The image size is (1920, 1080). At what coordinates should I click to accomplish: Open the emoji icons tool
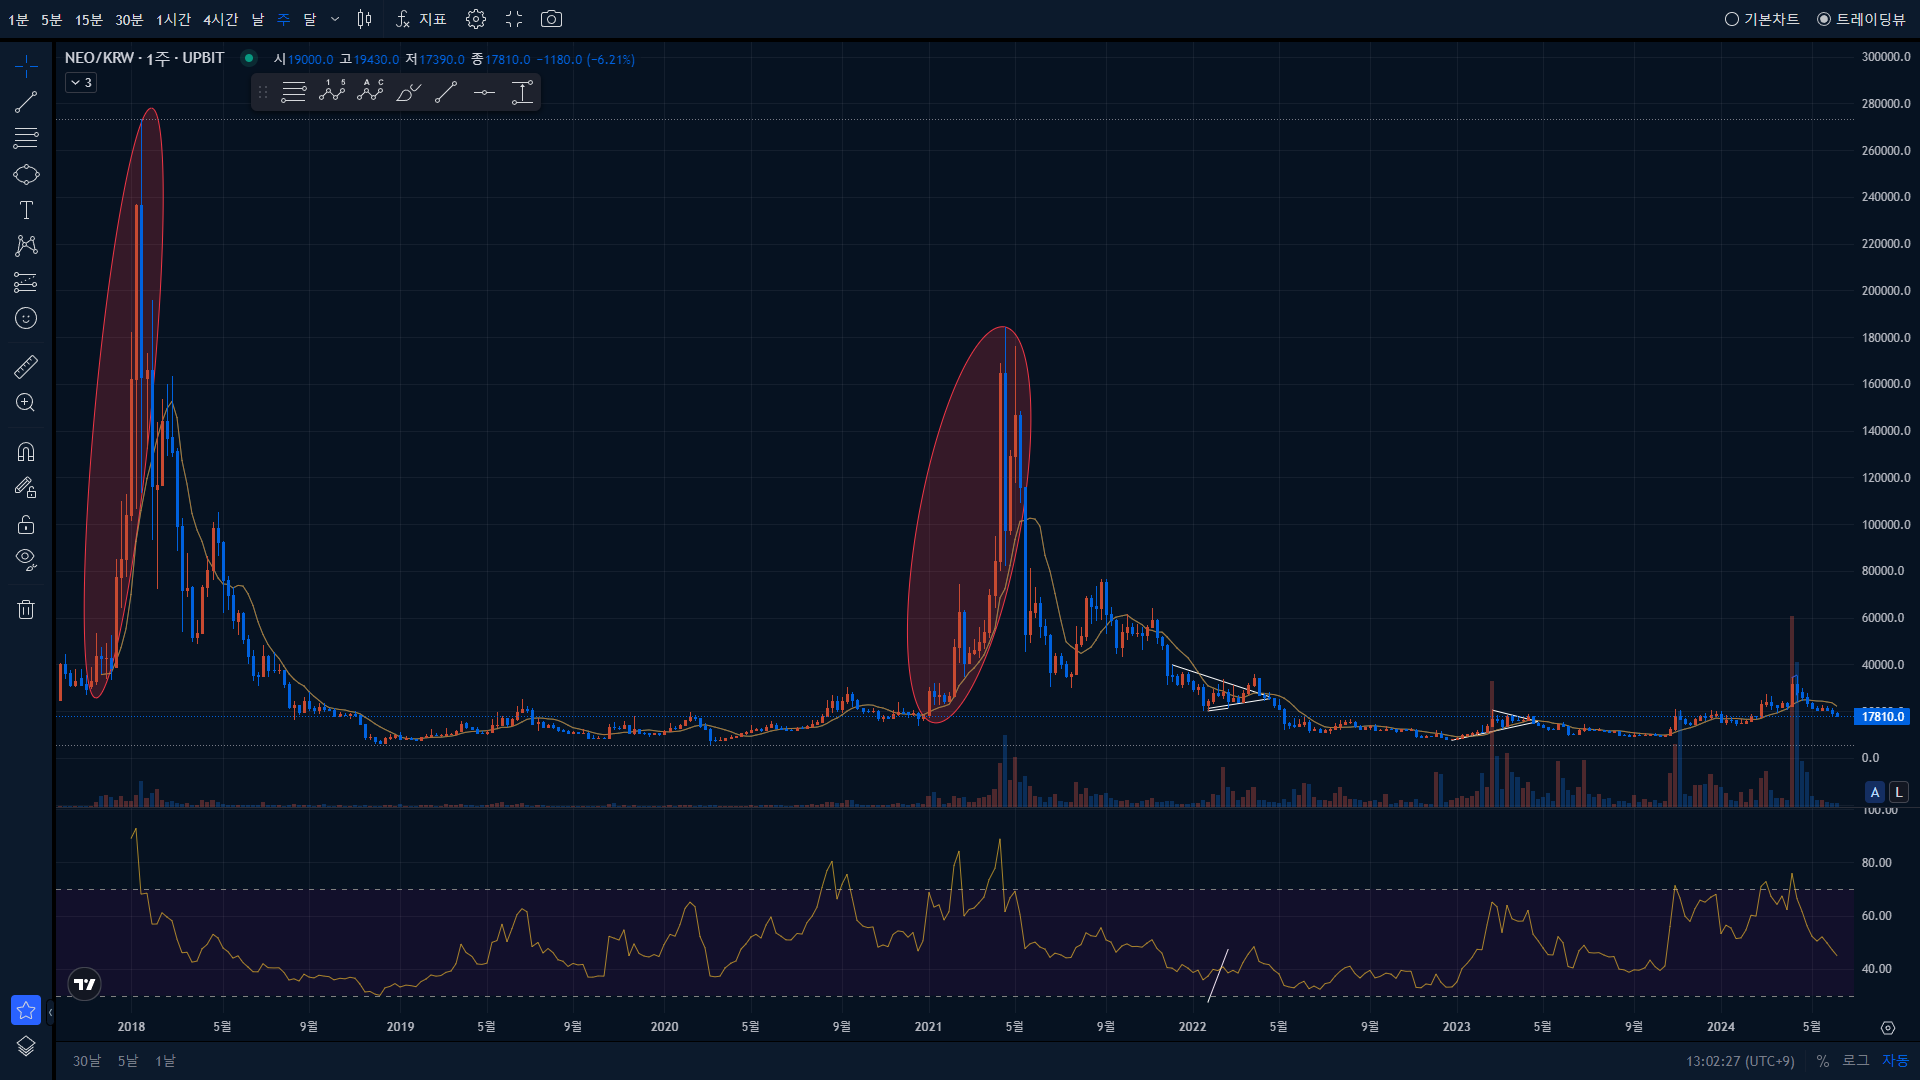[x=26, y=318]
